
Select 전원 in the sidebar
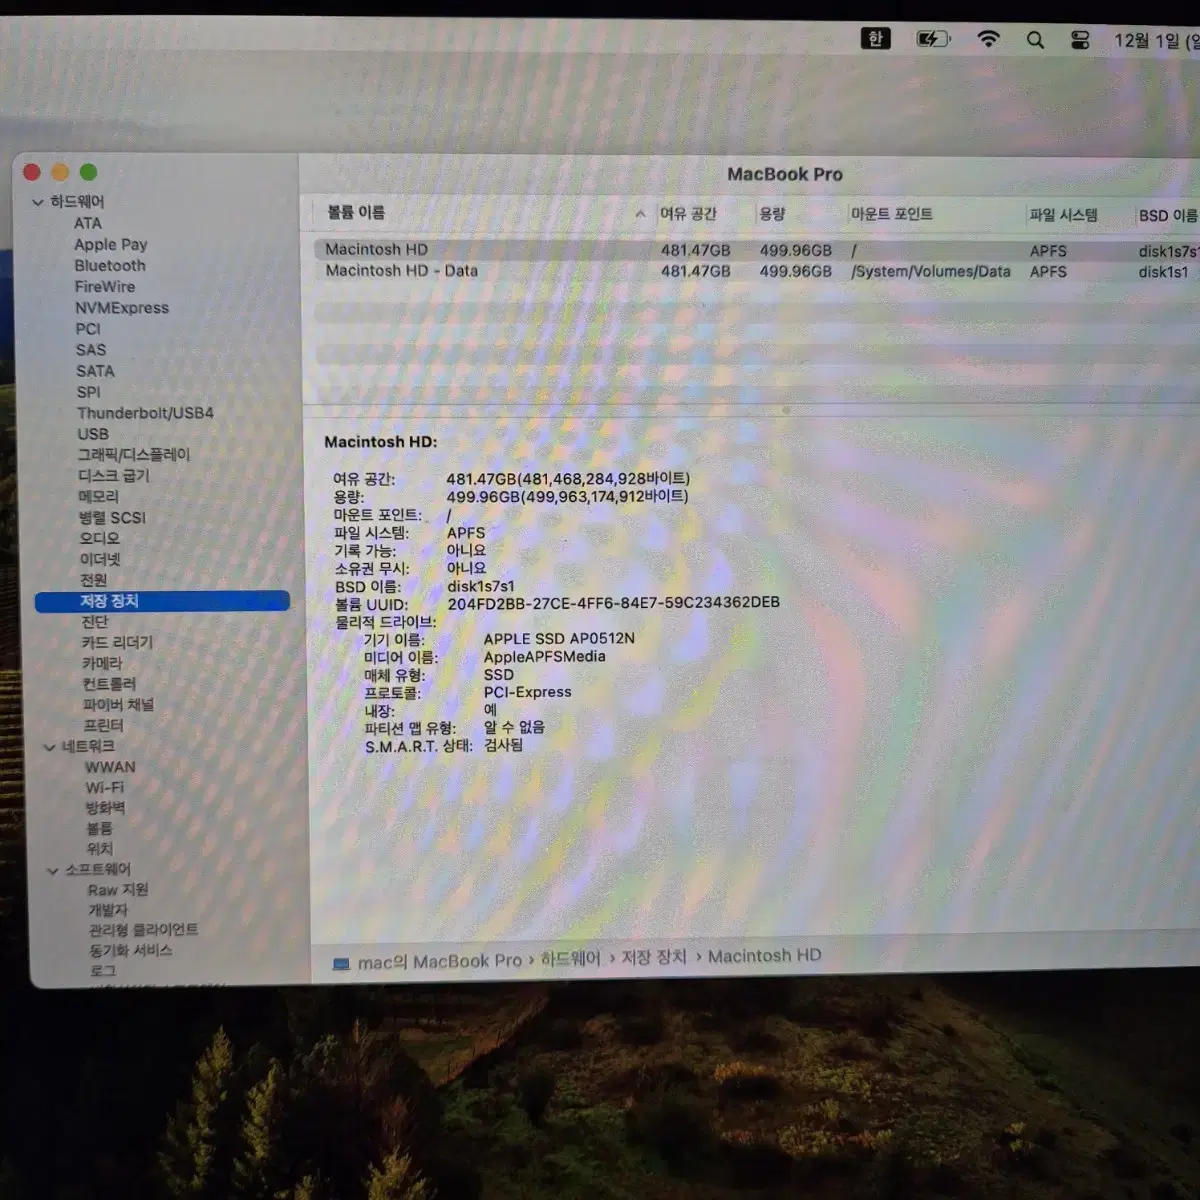coord(93,580)
